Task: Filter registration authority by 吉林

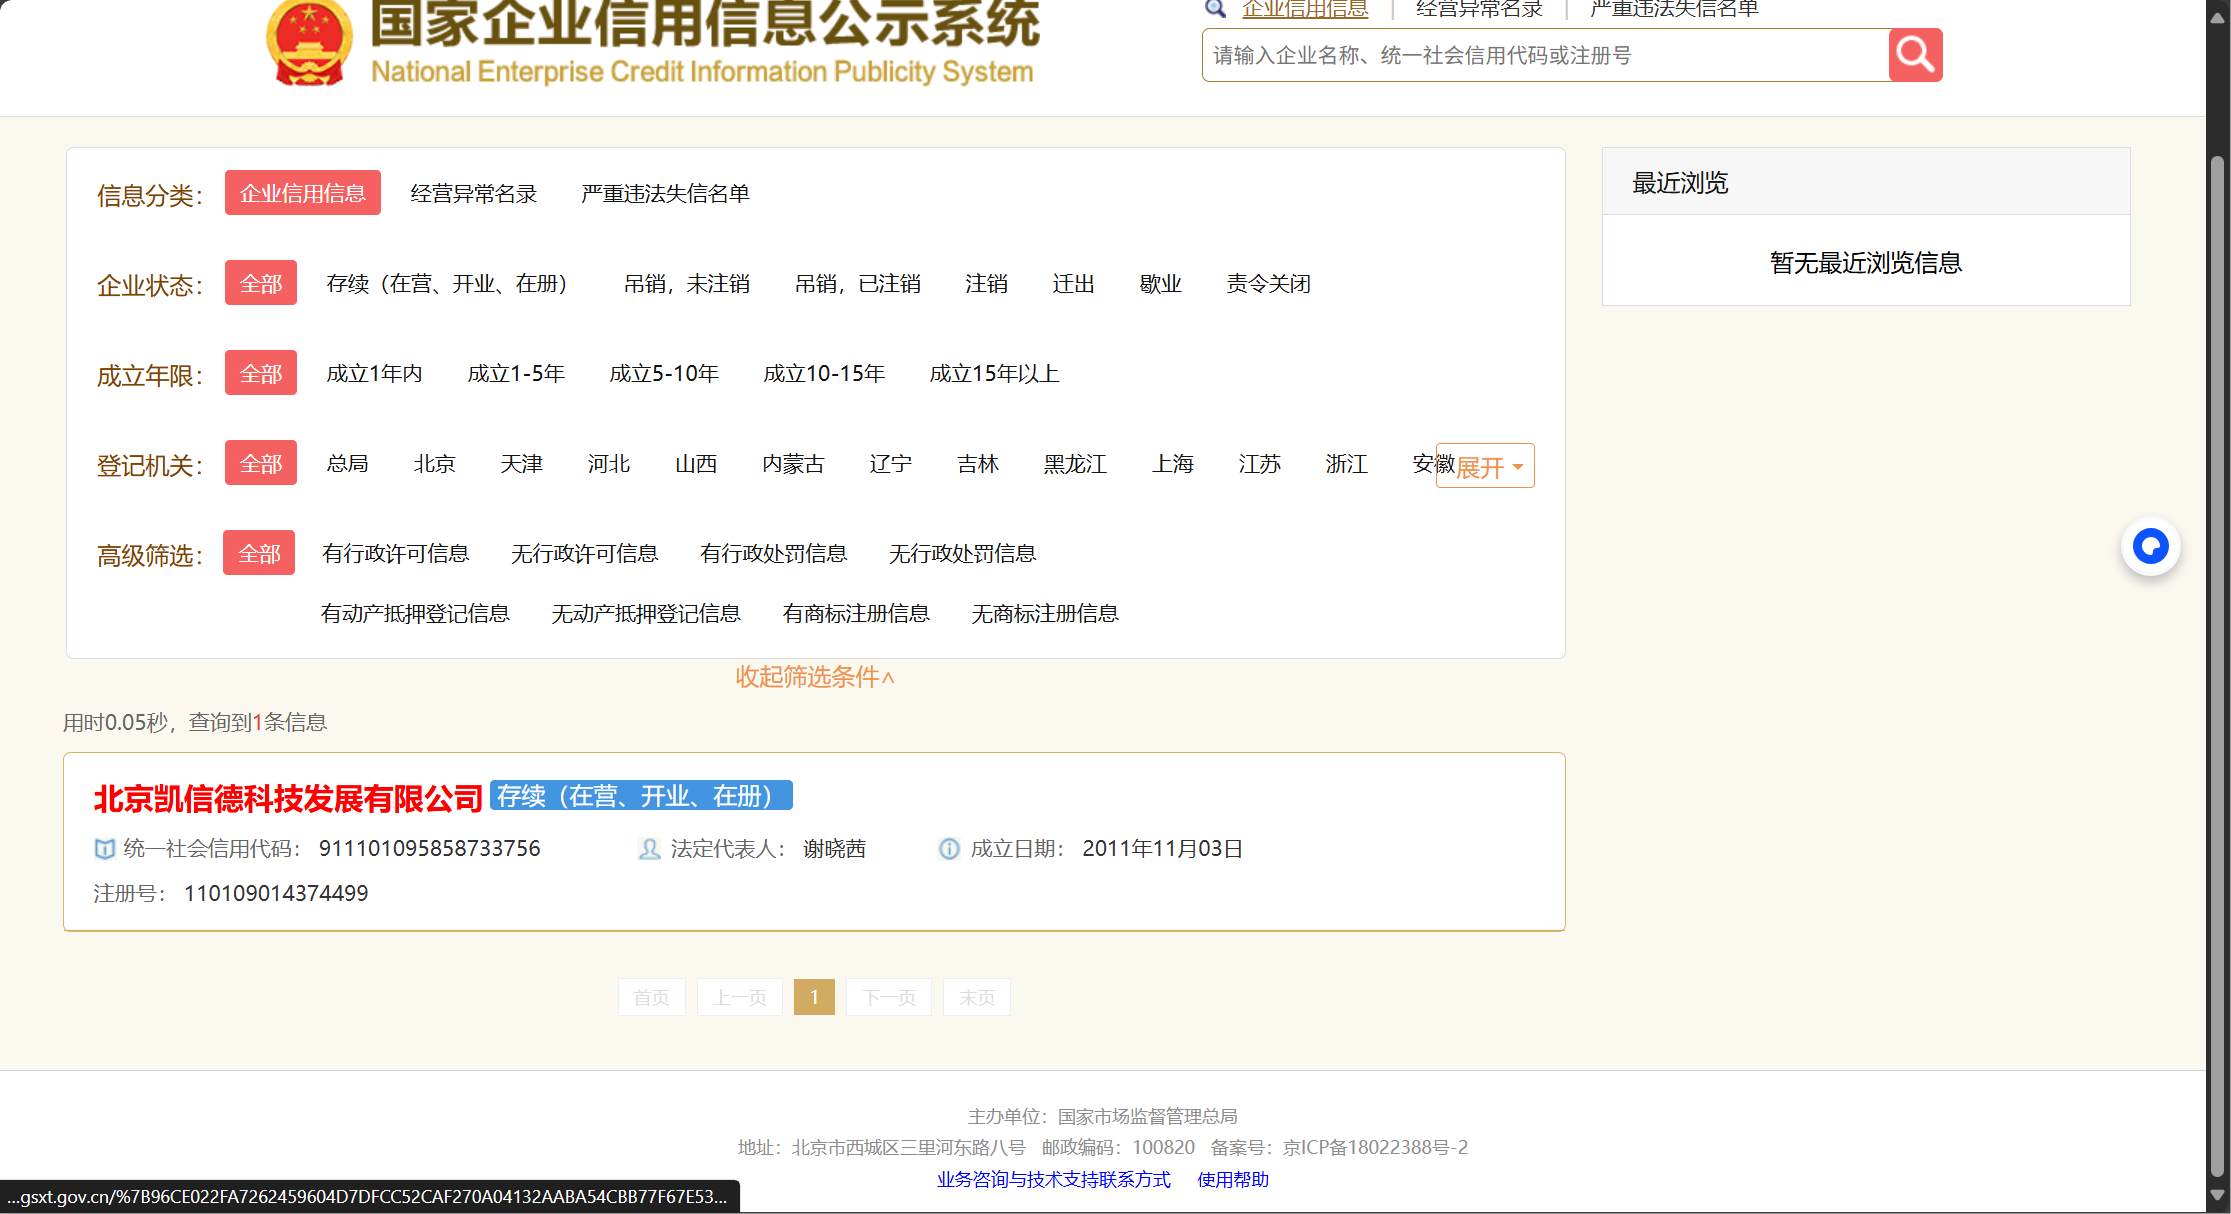Action: click(977, 464)
